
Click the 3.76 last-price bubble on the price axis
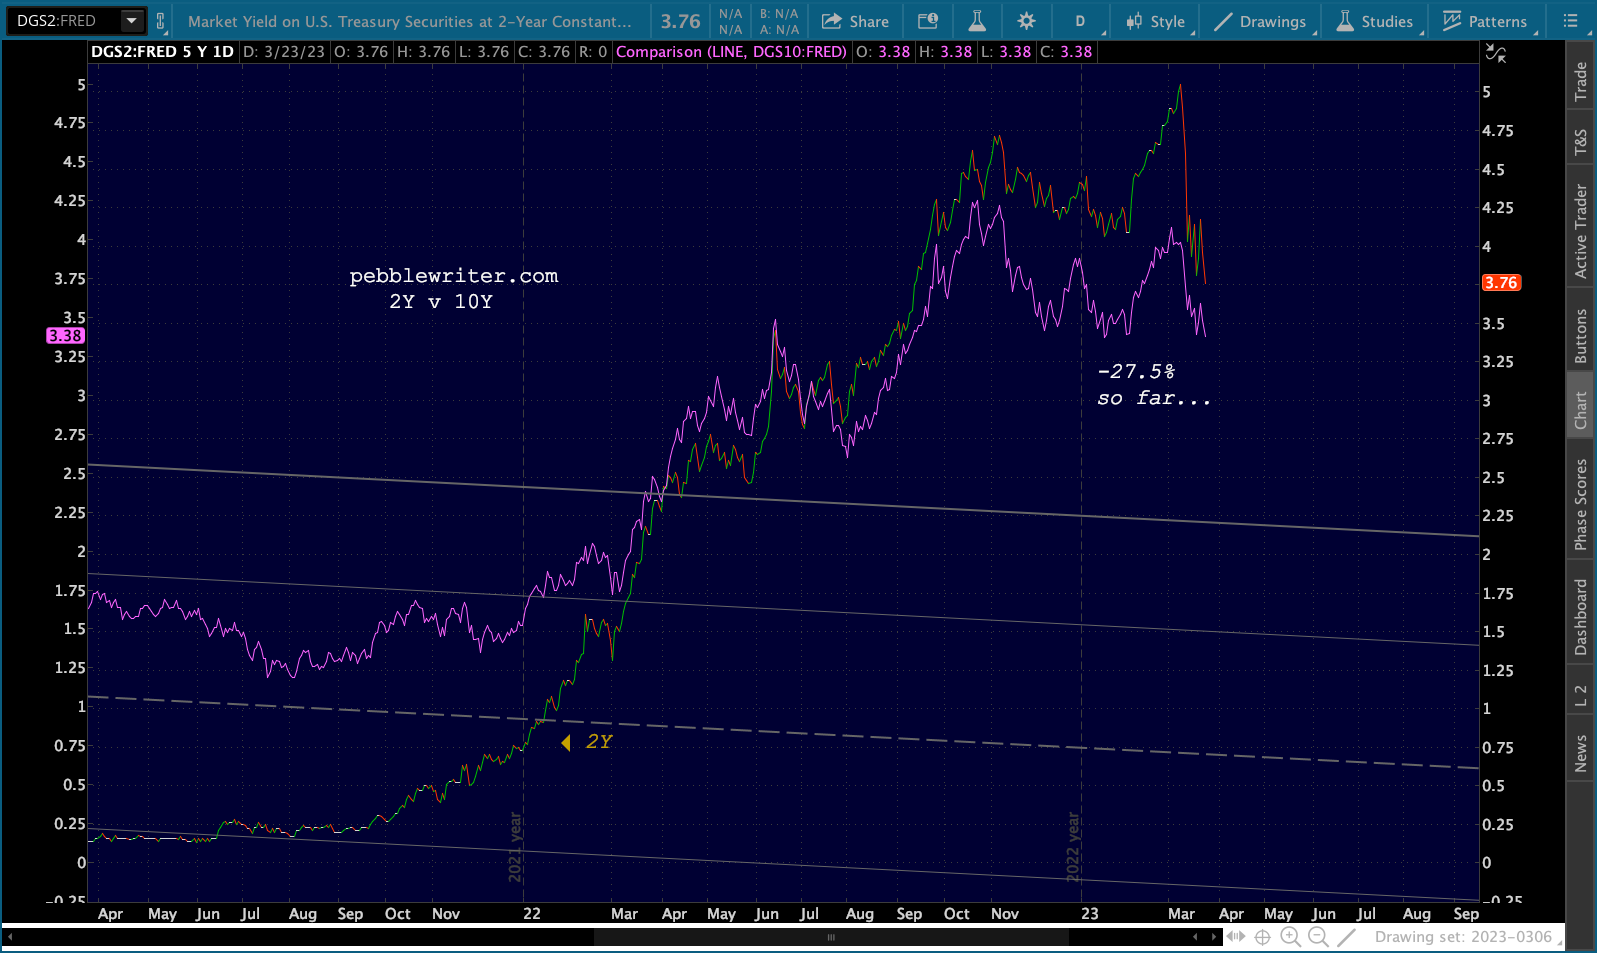click(1501, 283)
